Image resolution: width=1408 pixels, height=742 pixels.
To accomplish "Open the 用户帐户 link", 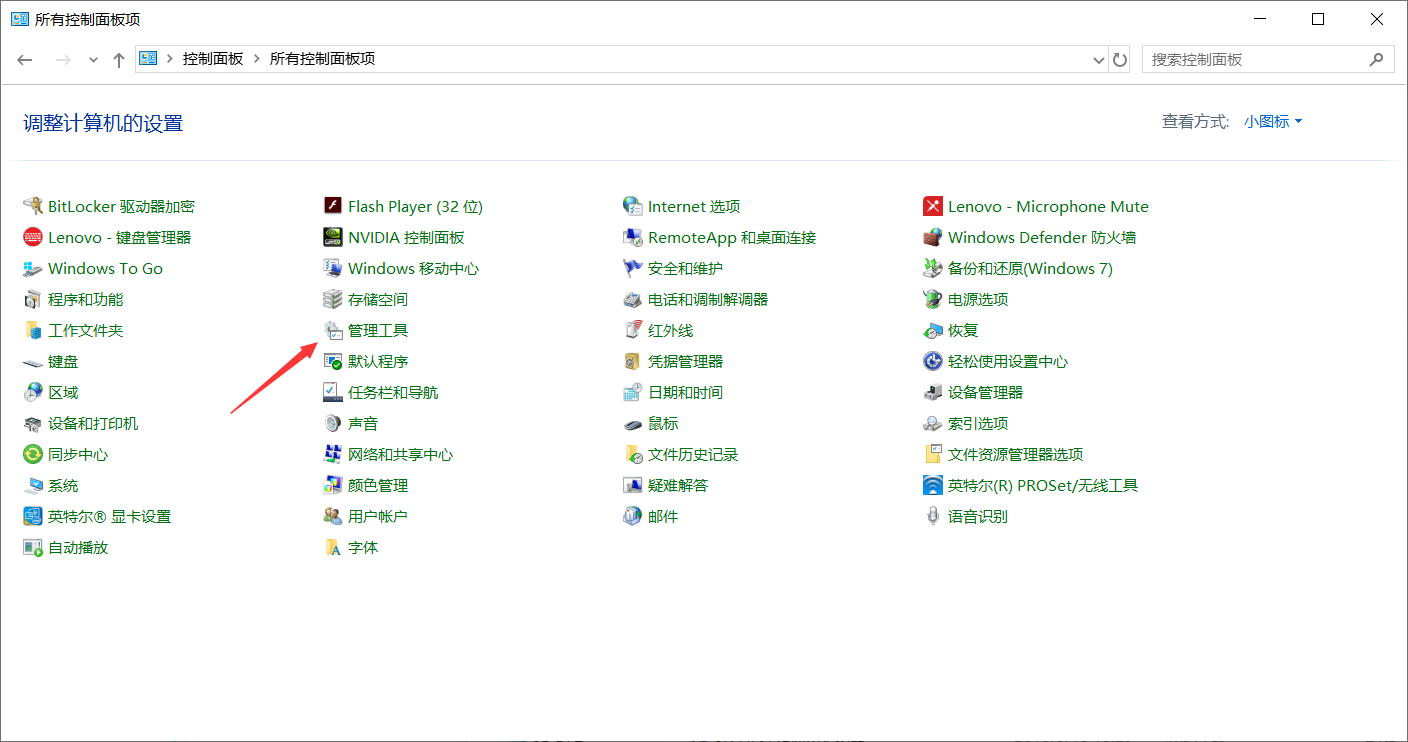I will (x=378, y=516).
